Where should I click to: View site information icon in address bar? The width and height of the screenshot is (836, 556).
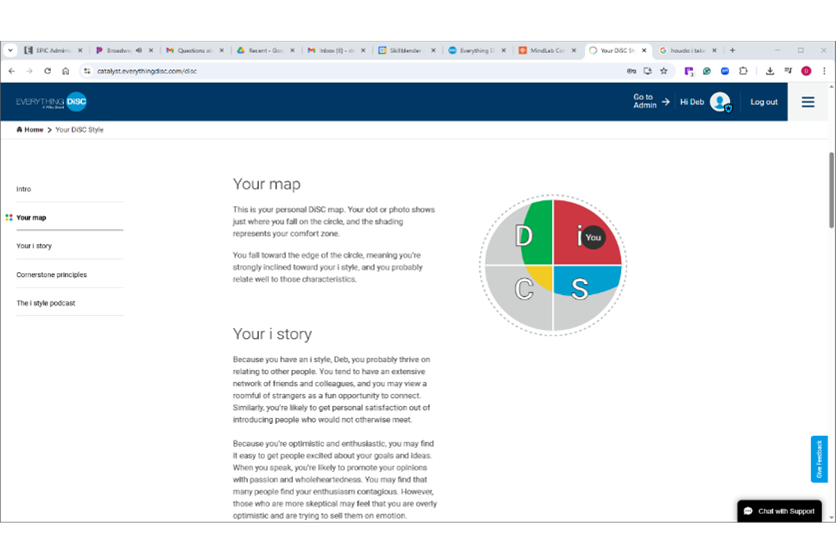pyautogui.click(x=87, y=71)
